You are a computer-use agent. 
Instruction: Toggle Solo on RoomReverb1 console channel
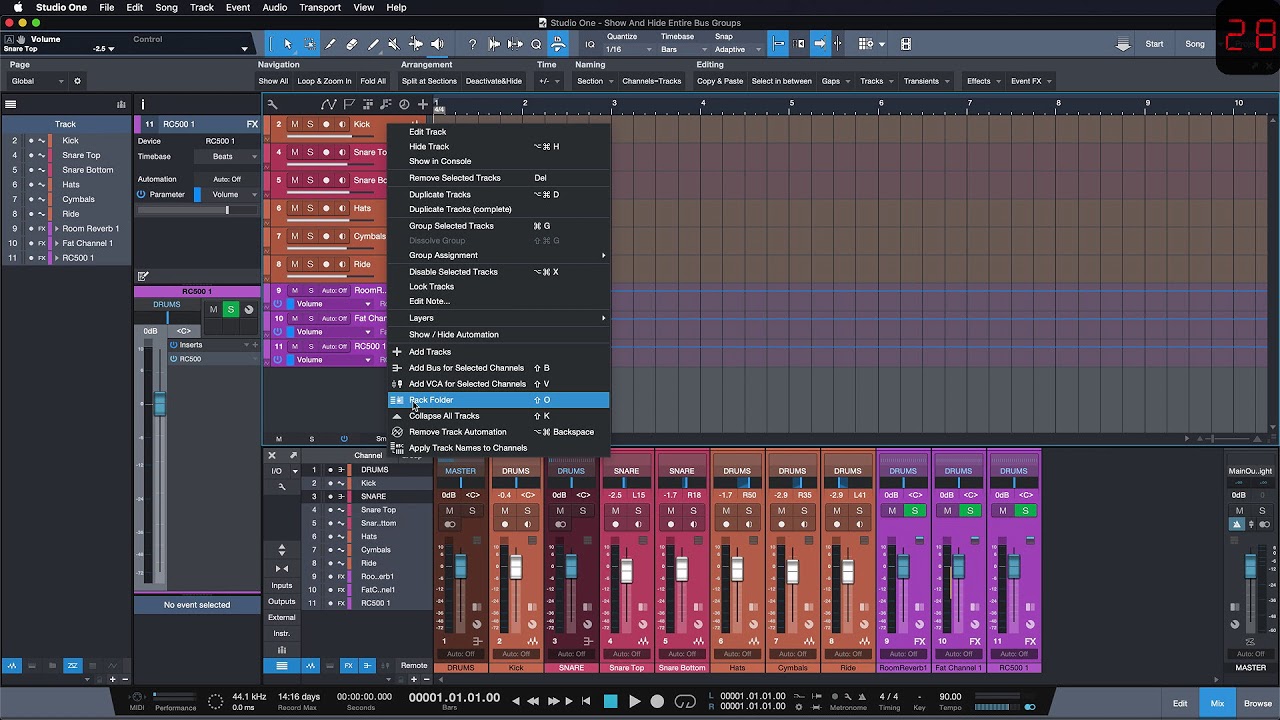pyautogui.click(x=914, y=511)
